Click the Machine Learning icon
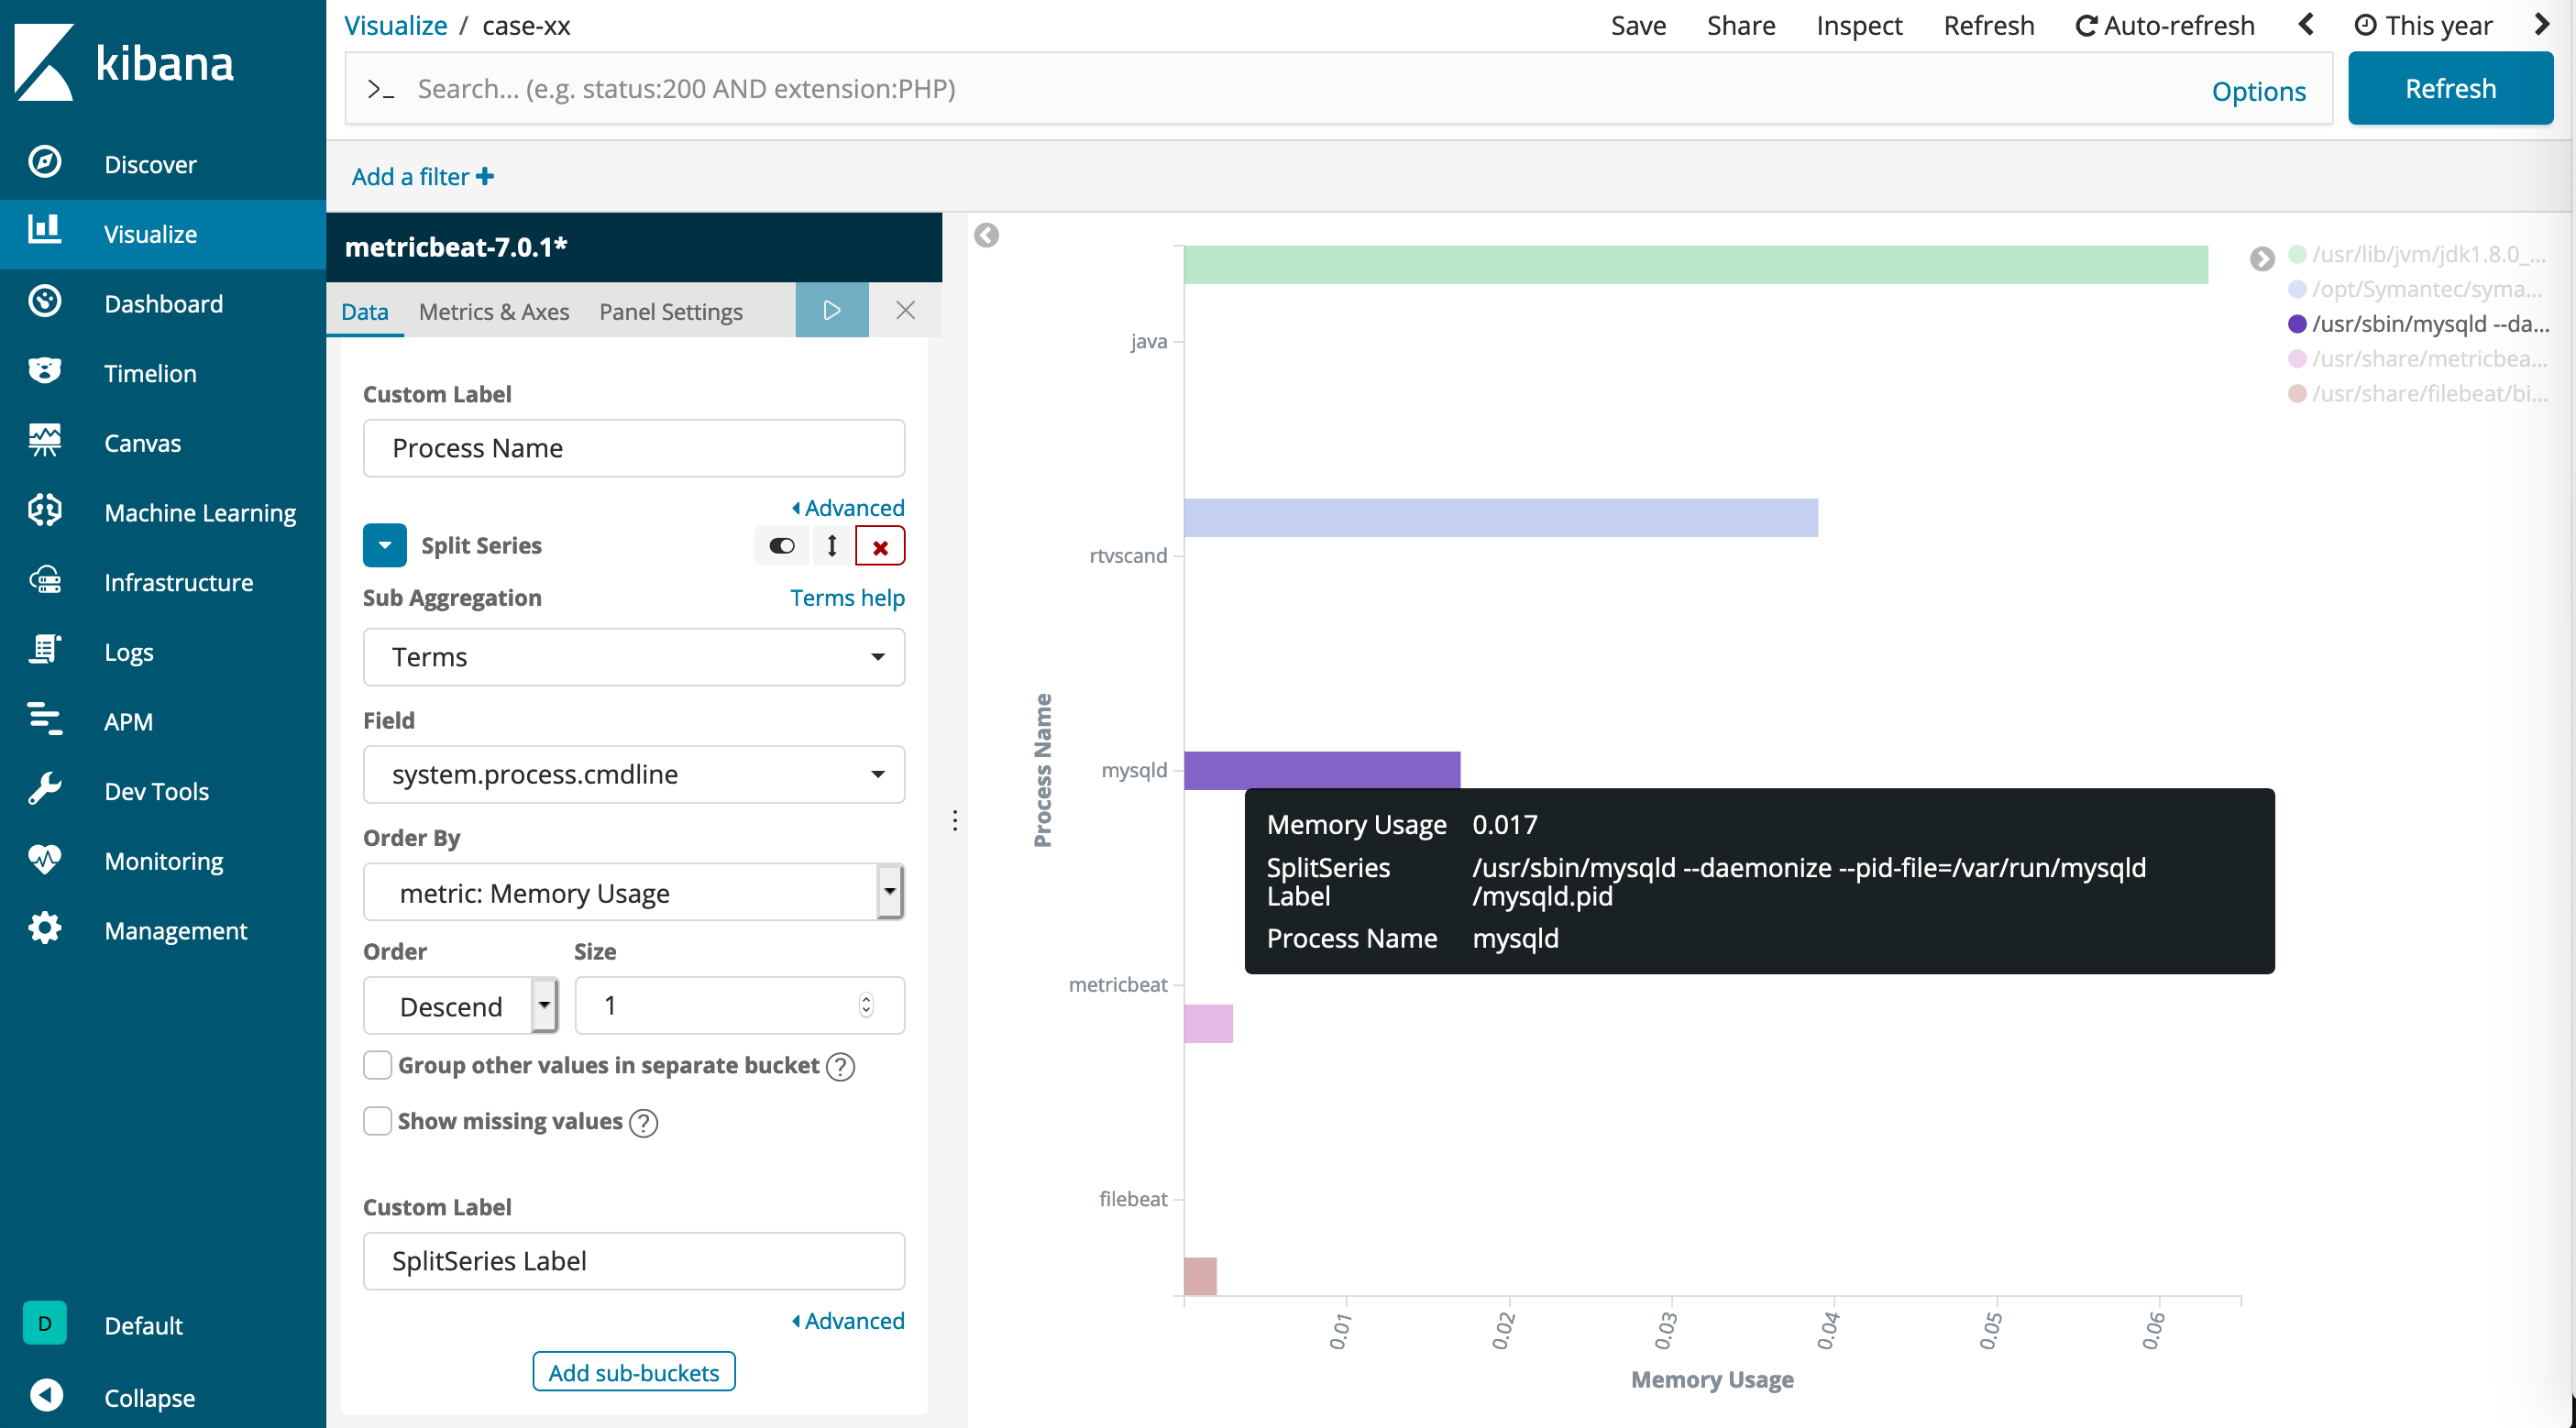Screen dimensions: 2576x1428 pyautogui.click(x=45, y=511)
